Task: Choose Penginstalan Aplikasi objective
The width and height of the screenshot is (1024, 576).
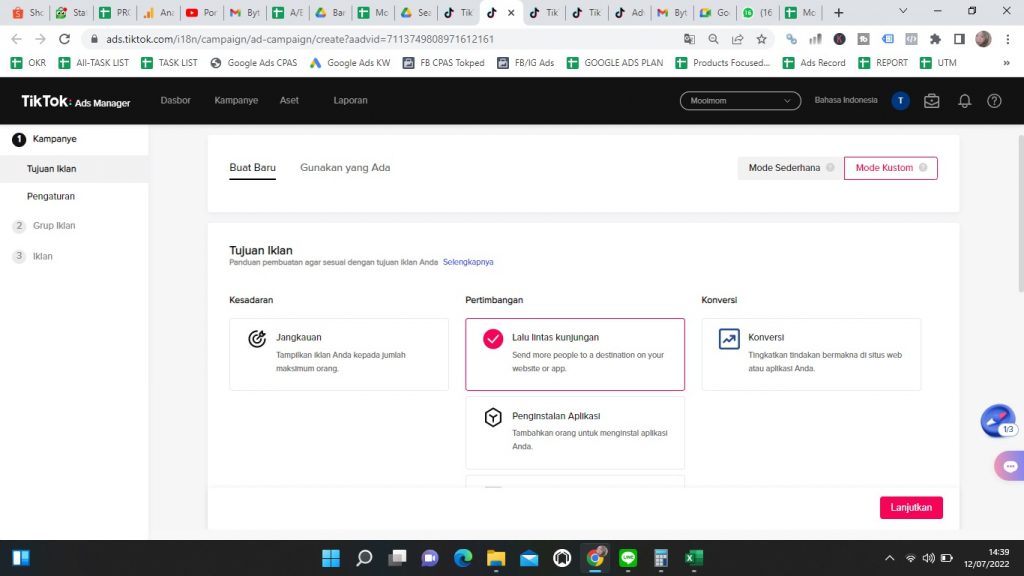Action: (x=574, y=432)
